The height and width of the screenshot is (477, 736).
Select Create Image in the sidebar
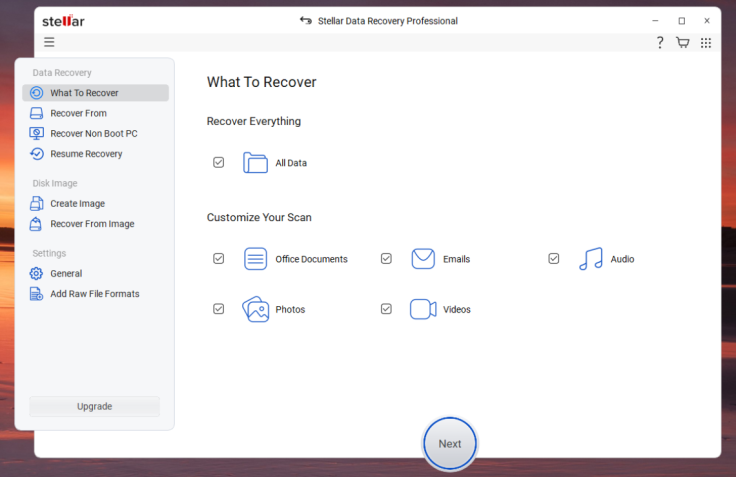(77, 203)
